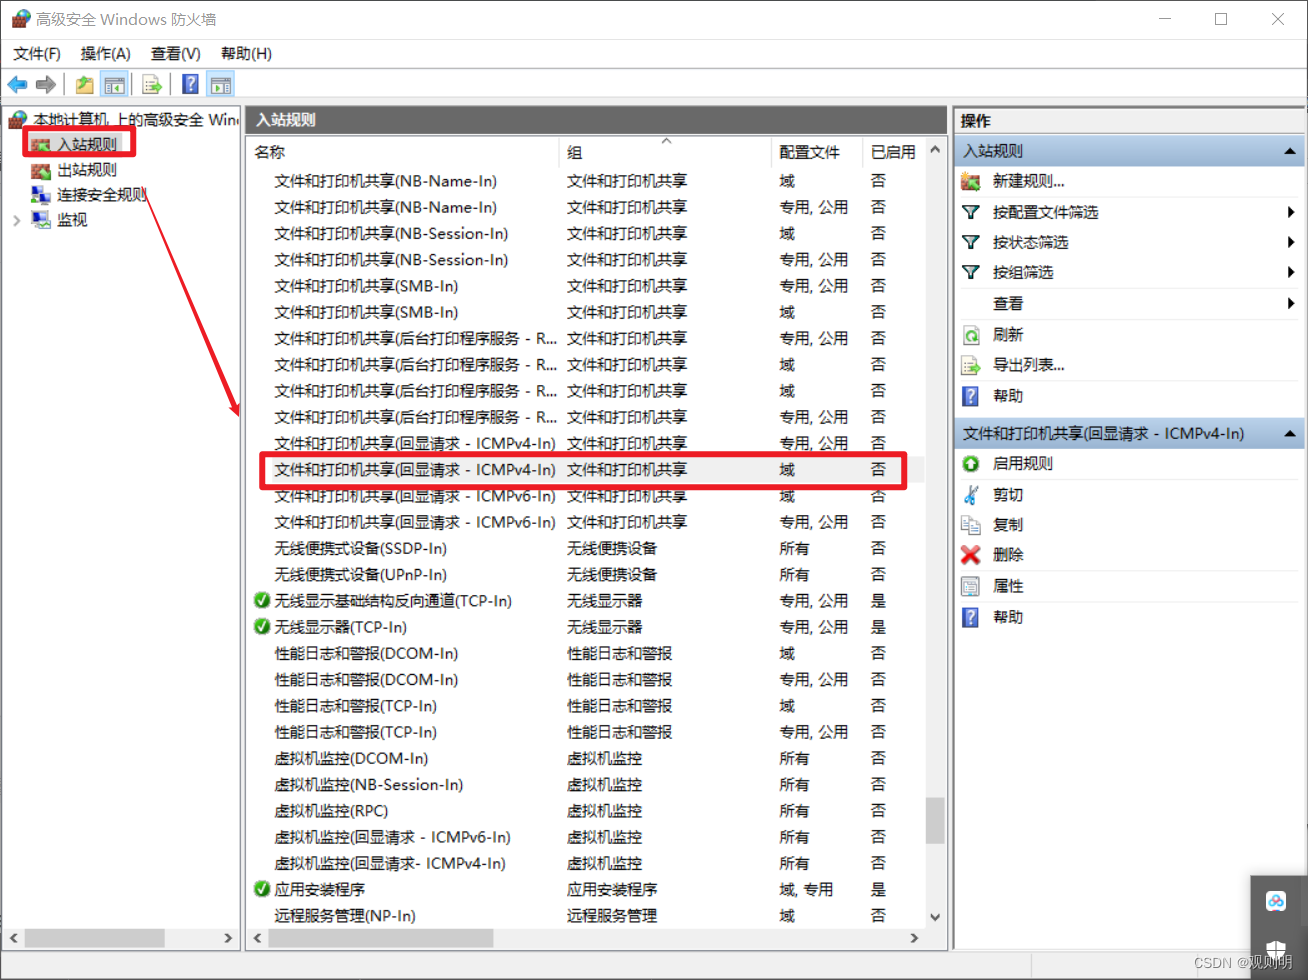
Task: Click funnel icon beside 按状态筛选
Action: pyautogui.click(x=970, y=242)
